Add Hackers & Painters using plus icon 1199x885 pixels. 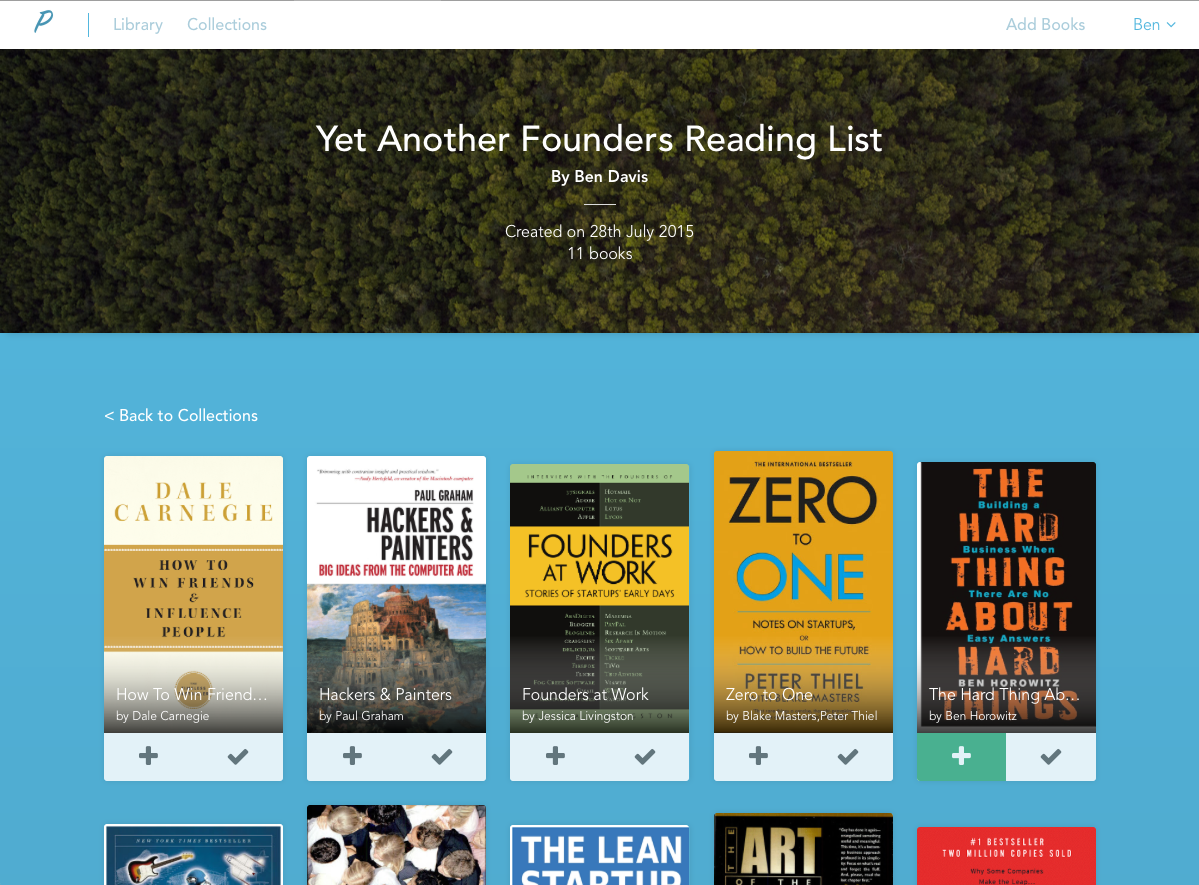click(352, 756)
